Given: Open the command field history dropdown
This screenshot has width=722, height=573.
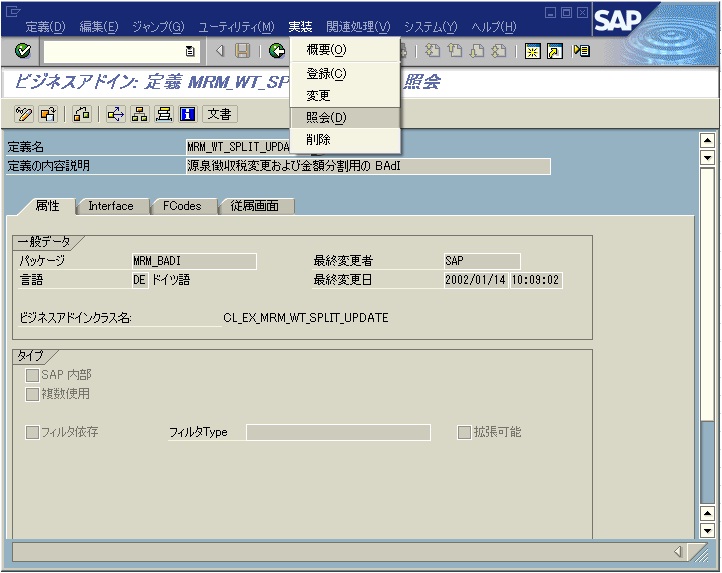Looking at the screenshot, I should click(x=190, y=51).
